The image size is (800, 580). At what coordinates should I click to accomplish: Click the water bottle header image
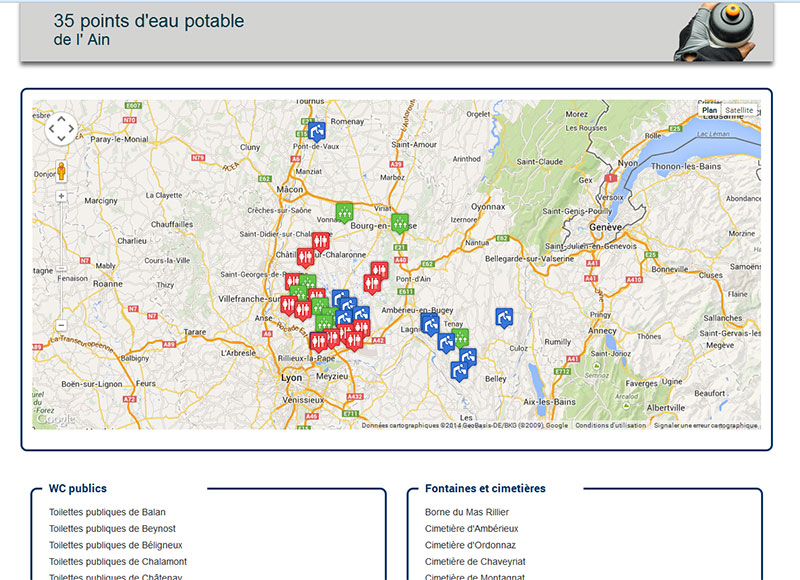click(714, 32)
